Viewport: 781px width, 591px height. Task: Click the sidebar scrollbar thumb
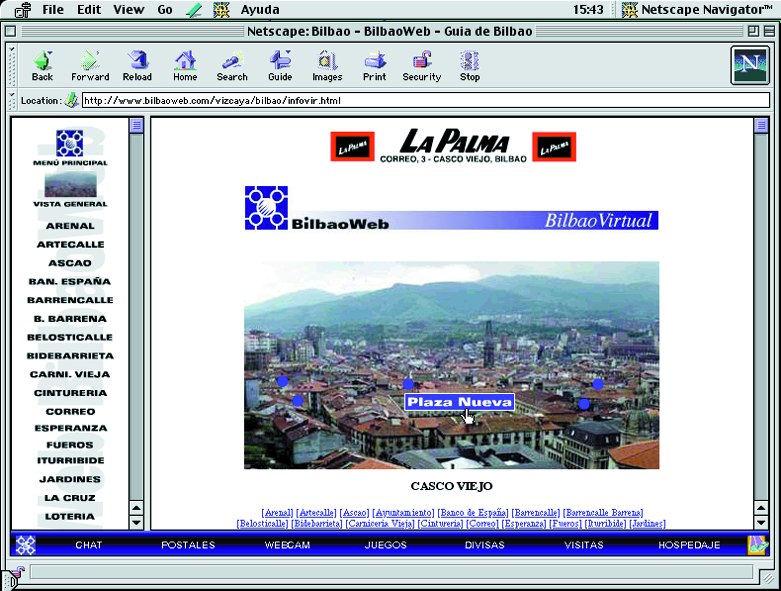click(136, 125)
